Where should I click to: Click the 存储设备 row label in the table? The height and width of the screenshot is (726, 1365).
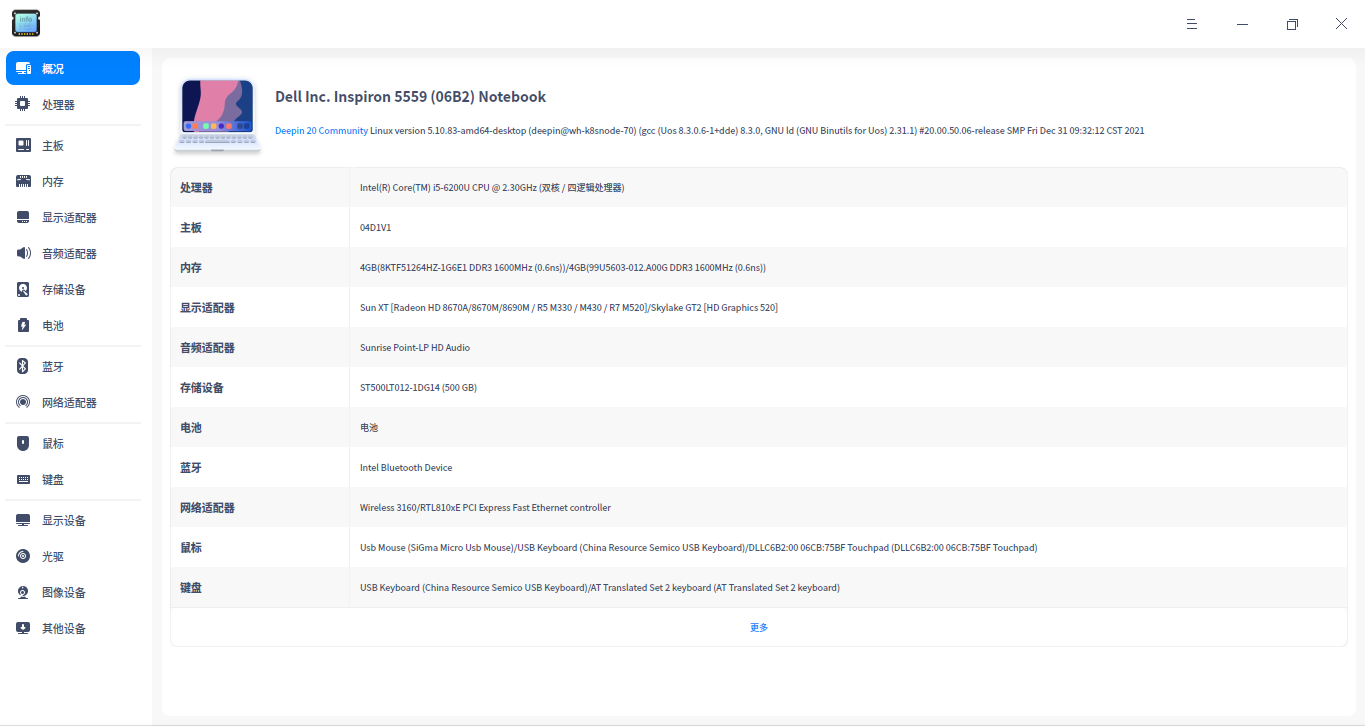[x=202, y=388]
